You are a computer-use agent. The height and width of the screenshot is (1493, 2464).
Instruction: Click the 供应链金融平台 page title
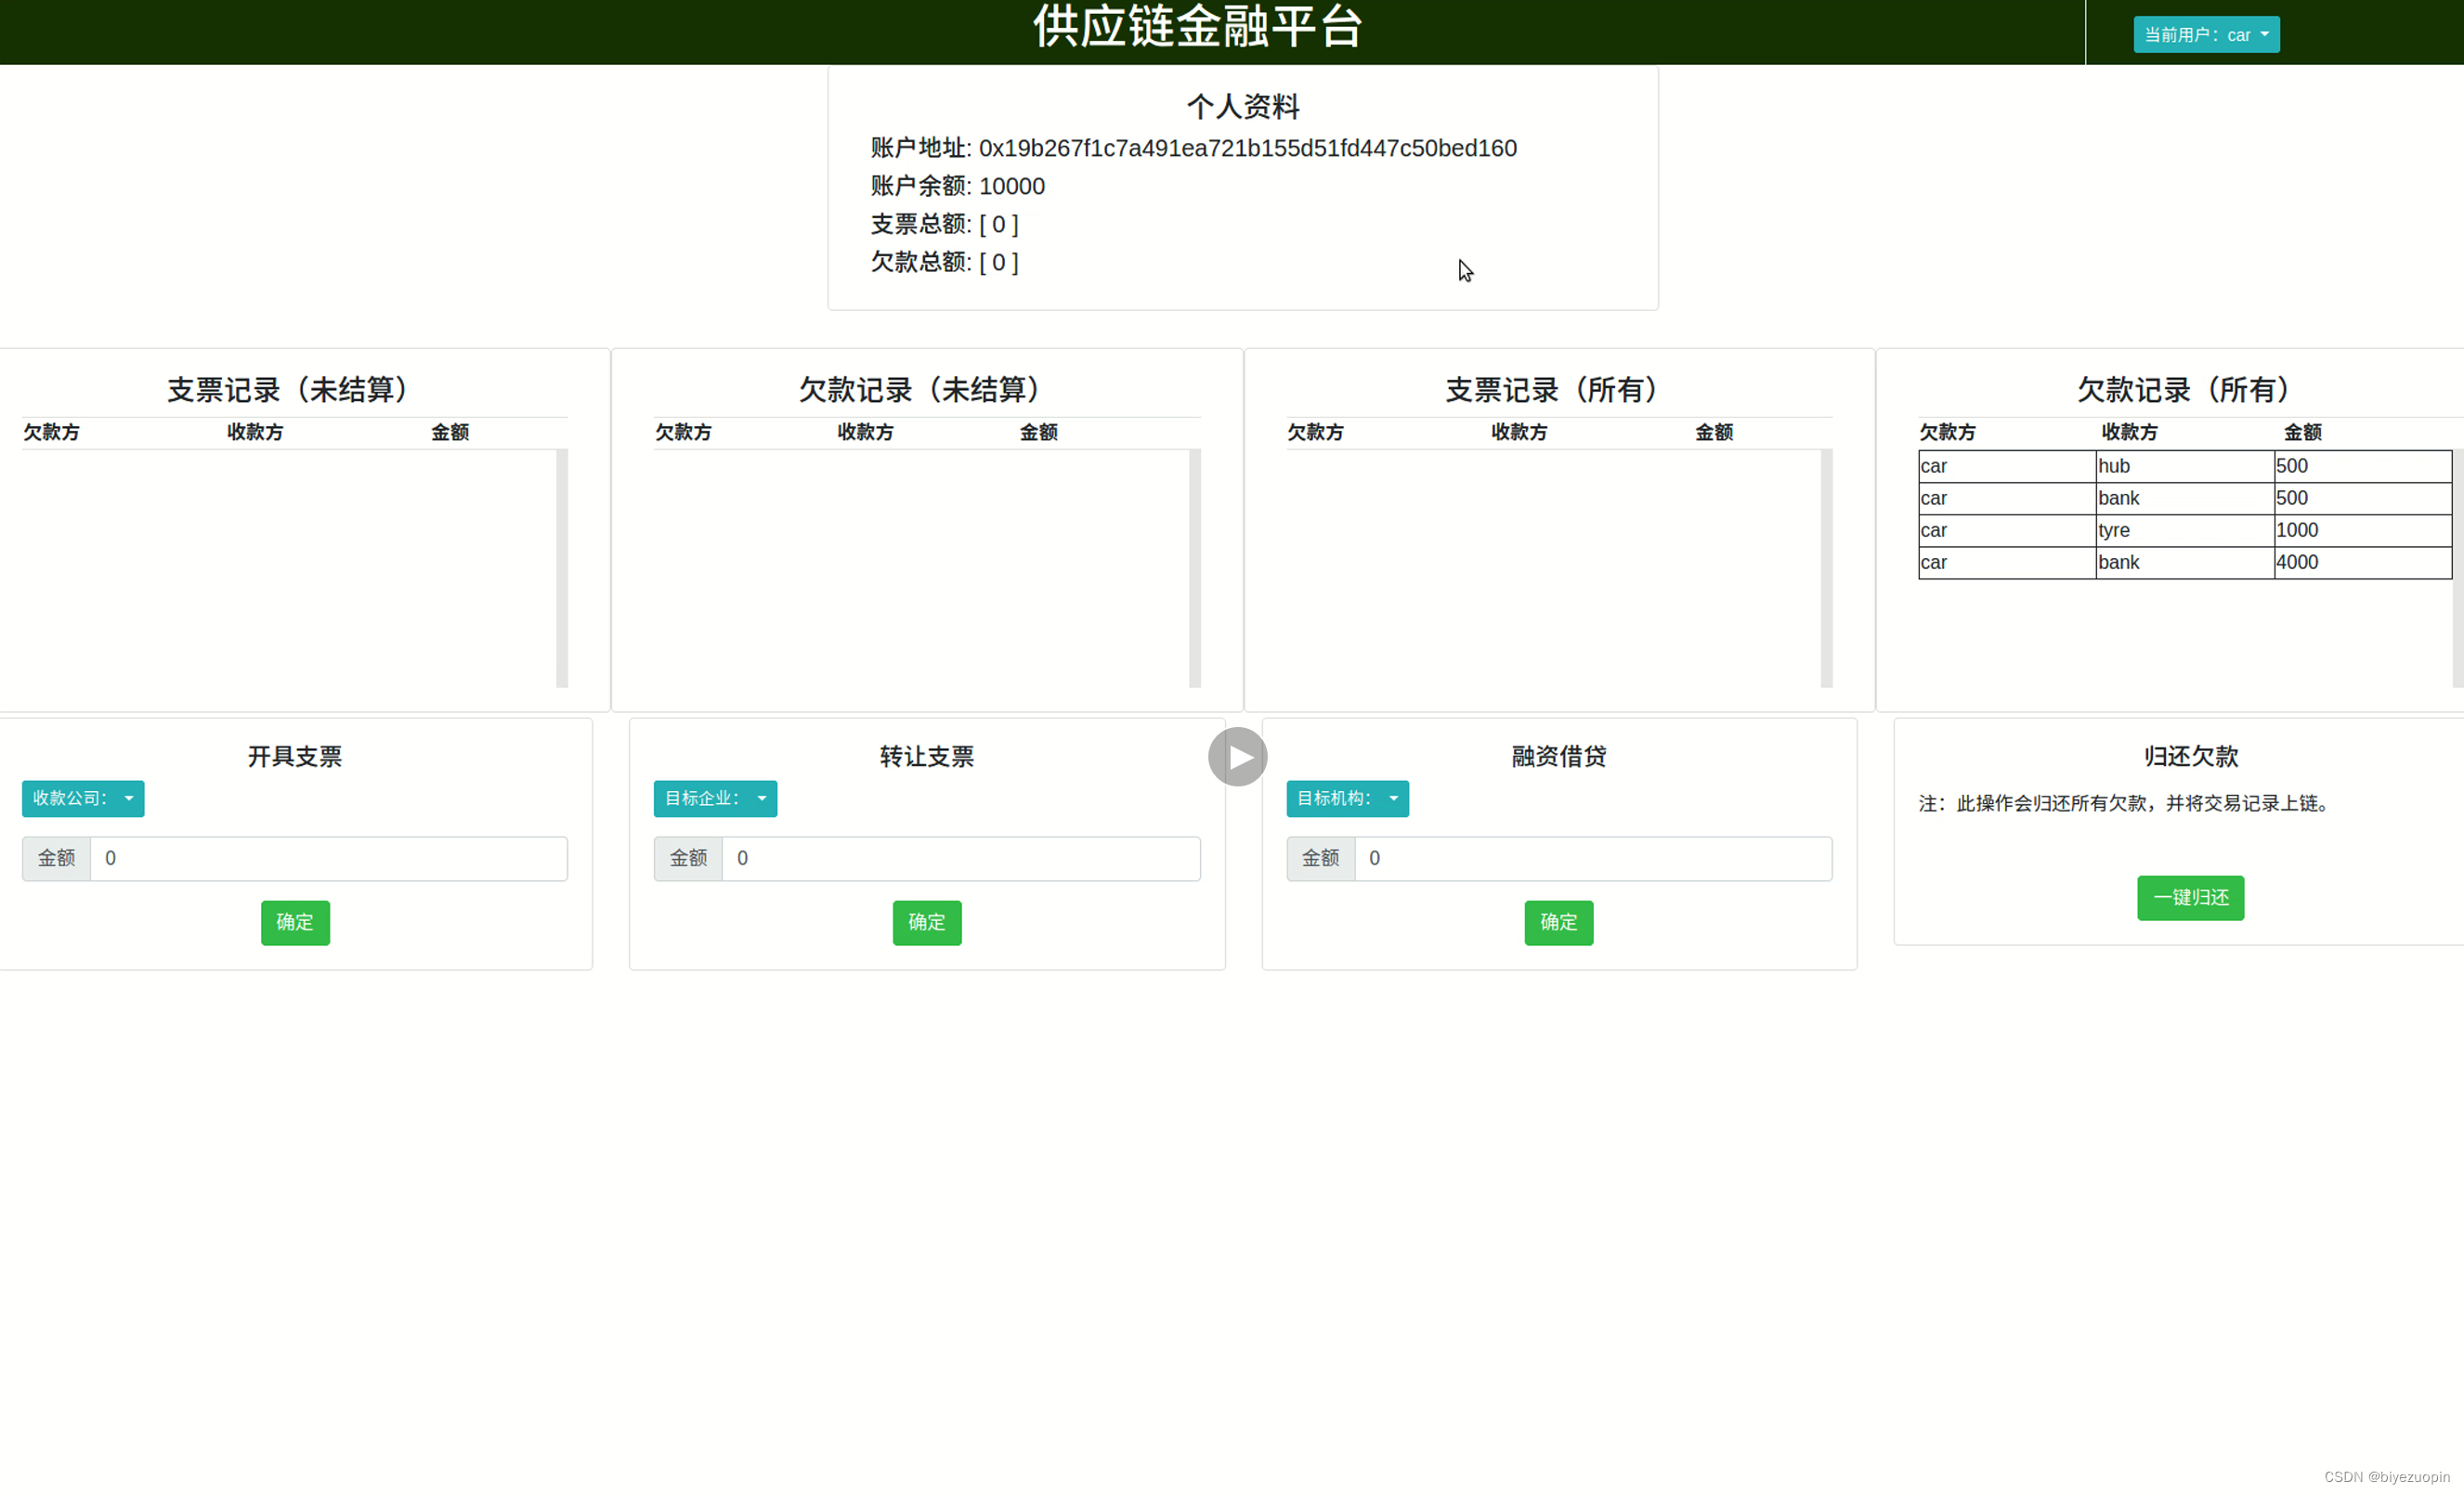pos(1197,27)
